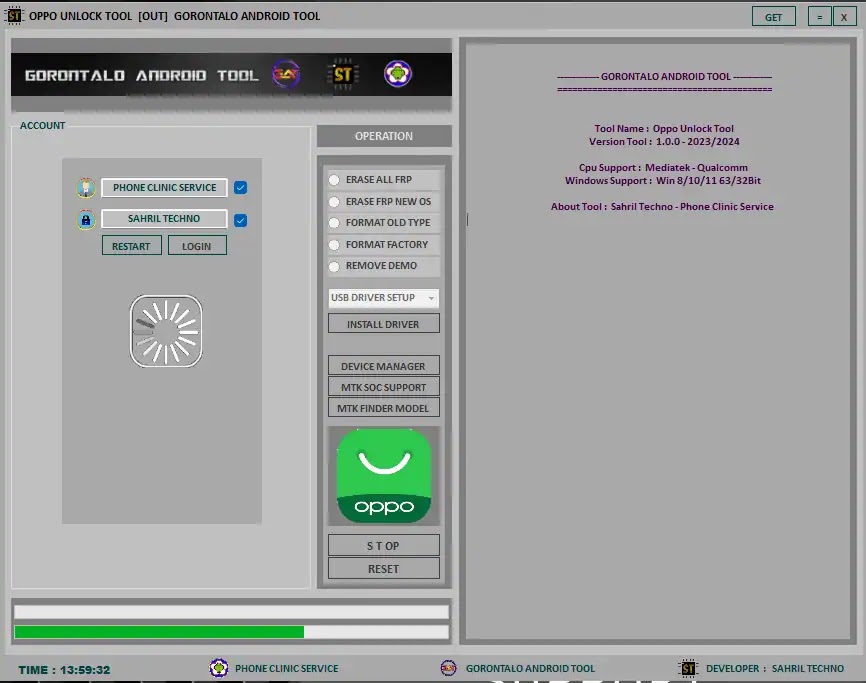Click the purple flower logo in banner
This screenshot has width=866, height=683.
pyautogui.click(x=398, y=74)
